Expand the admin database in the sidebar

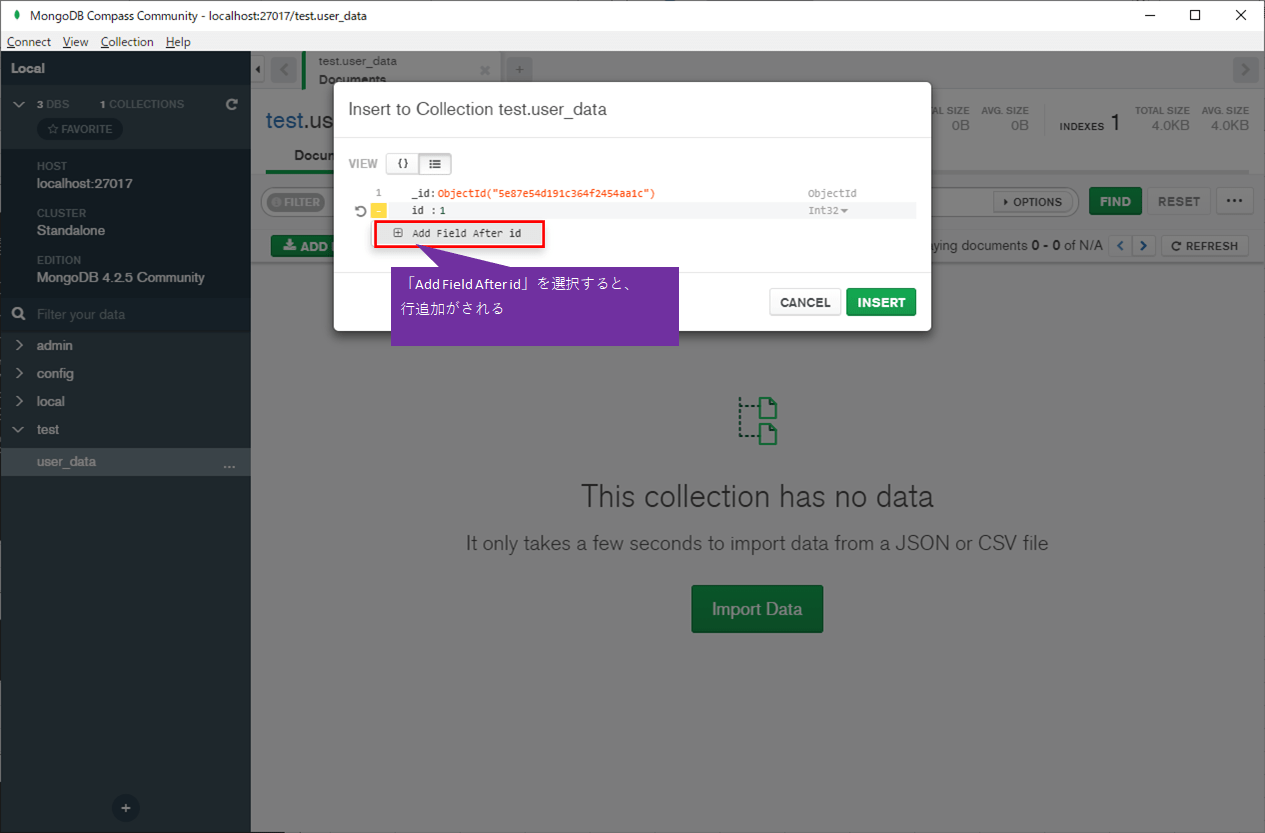pos(17,344)
